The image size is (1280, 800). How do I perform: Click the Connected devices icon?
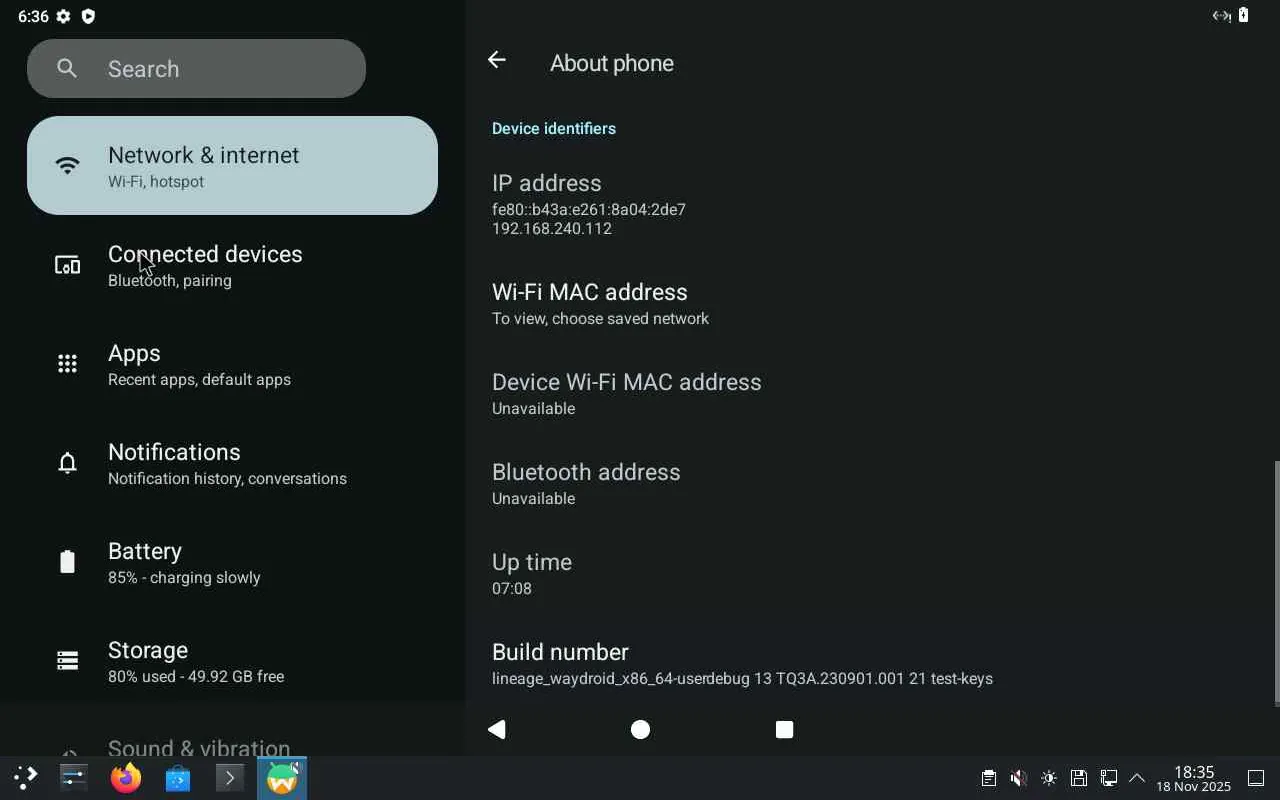pyautogui.click(x=67, y=265)
